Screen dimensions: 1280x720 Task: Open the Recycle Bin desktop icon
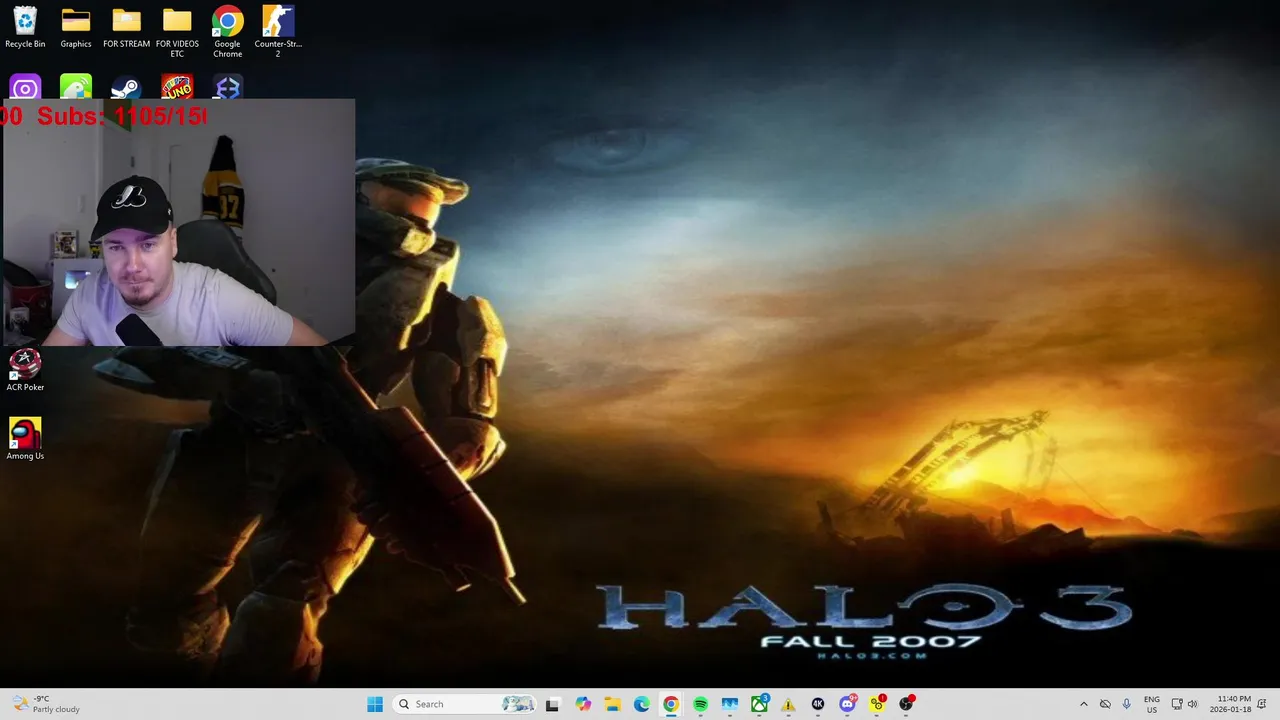[25, 27]
